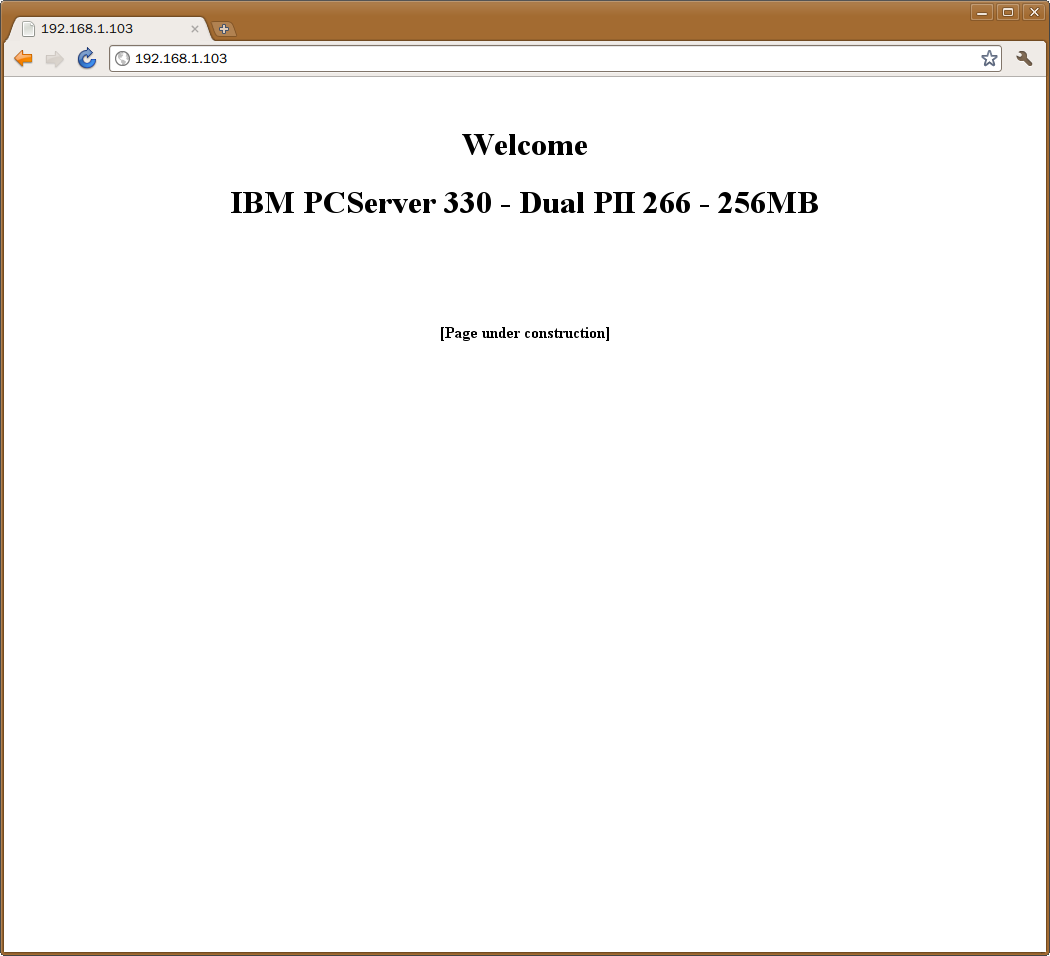Go back using the orange back arrow
The height and width of the screenshot is (956, 1050).
[23, 59]
